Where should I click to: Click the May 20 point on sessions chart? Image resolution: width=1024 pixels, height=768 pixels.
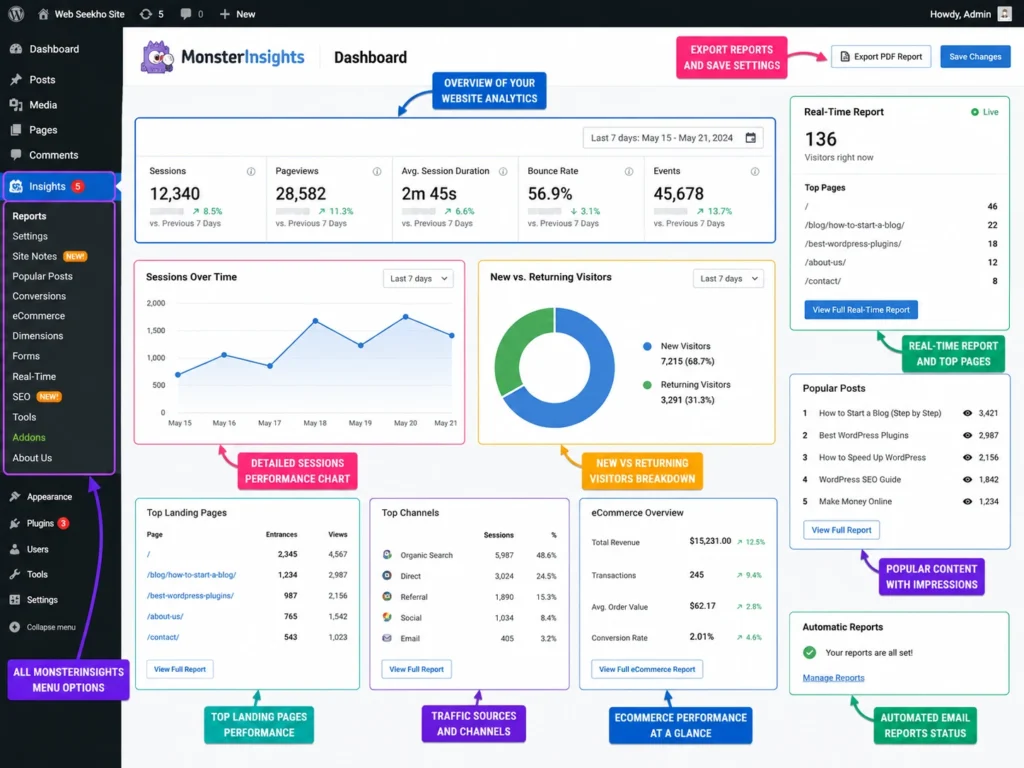pos(406,317)
